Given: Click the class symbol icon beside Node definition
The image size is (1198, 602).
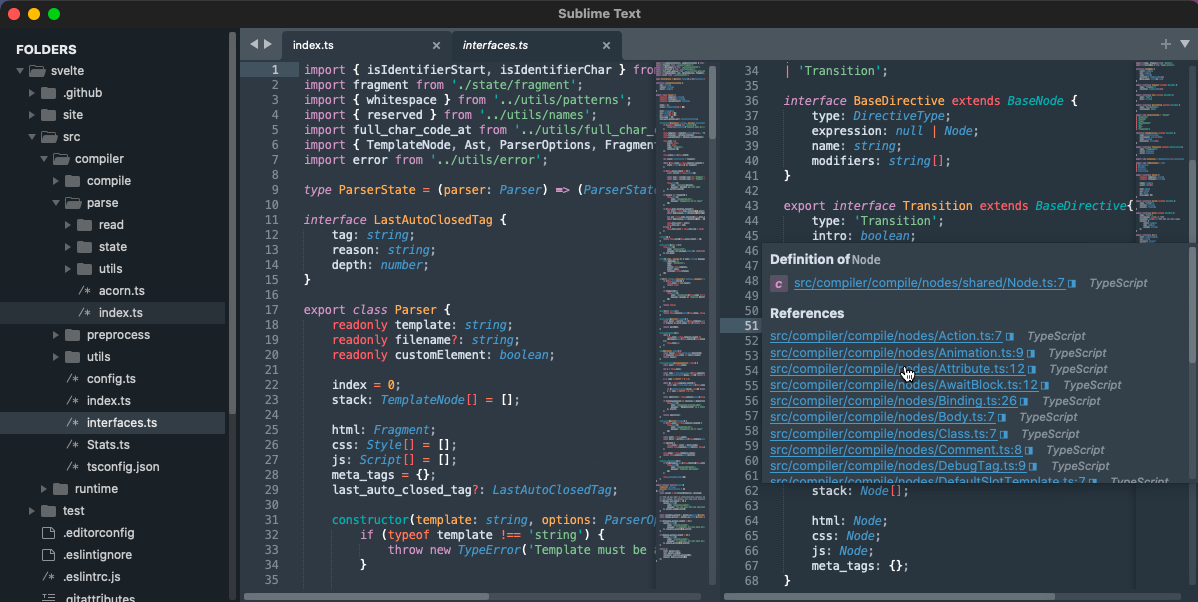Looking at the screenshot, I should tap(779, 283).
